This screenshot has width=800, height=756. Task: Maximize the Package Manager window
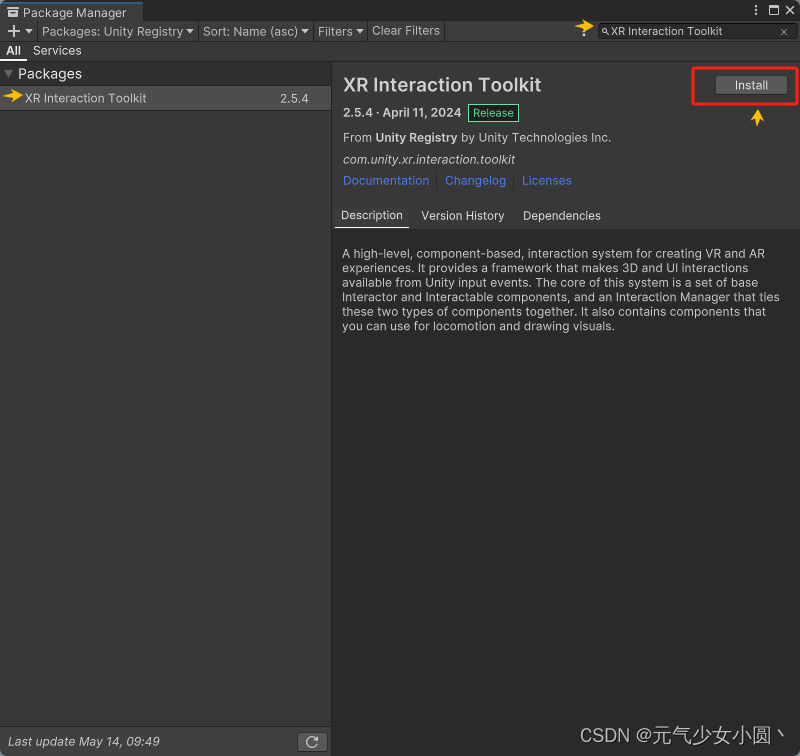click(x=773, y=10)
